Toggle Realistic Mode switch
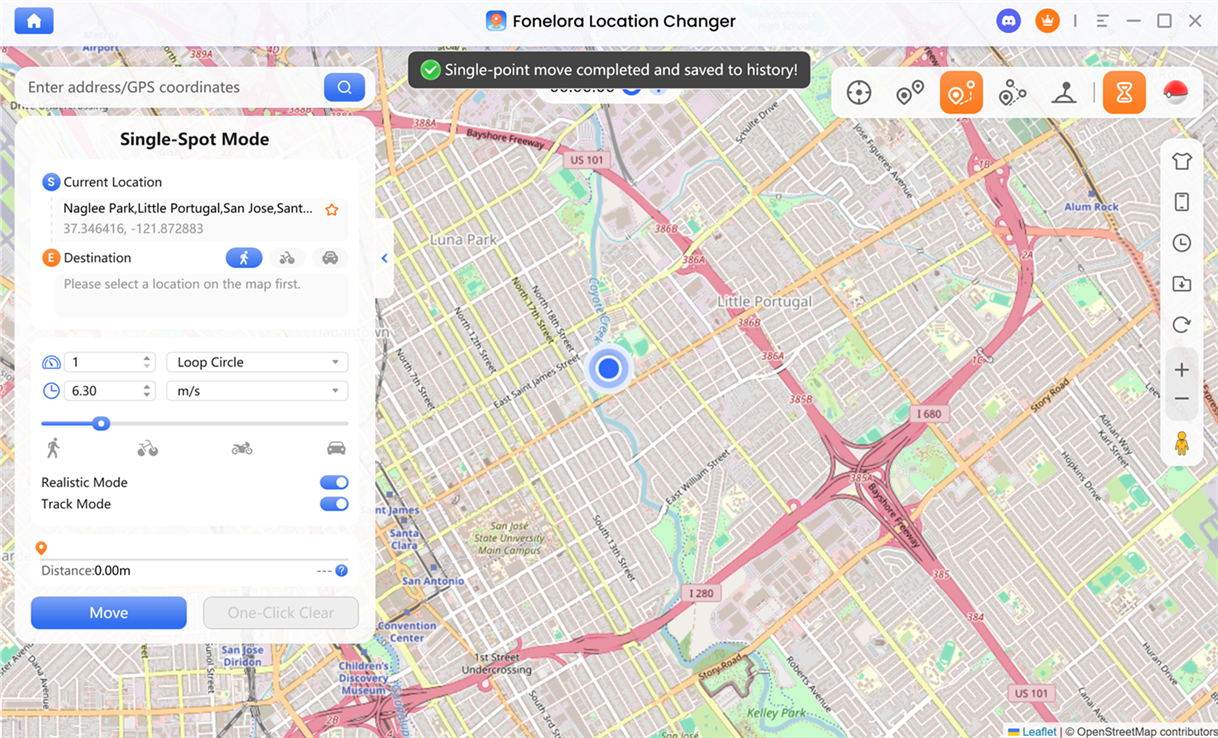The width and height of the screenshot is (1218, 738). pos(334,482)
